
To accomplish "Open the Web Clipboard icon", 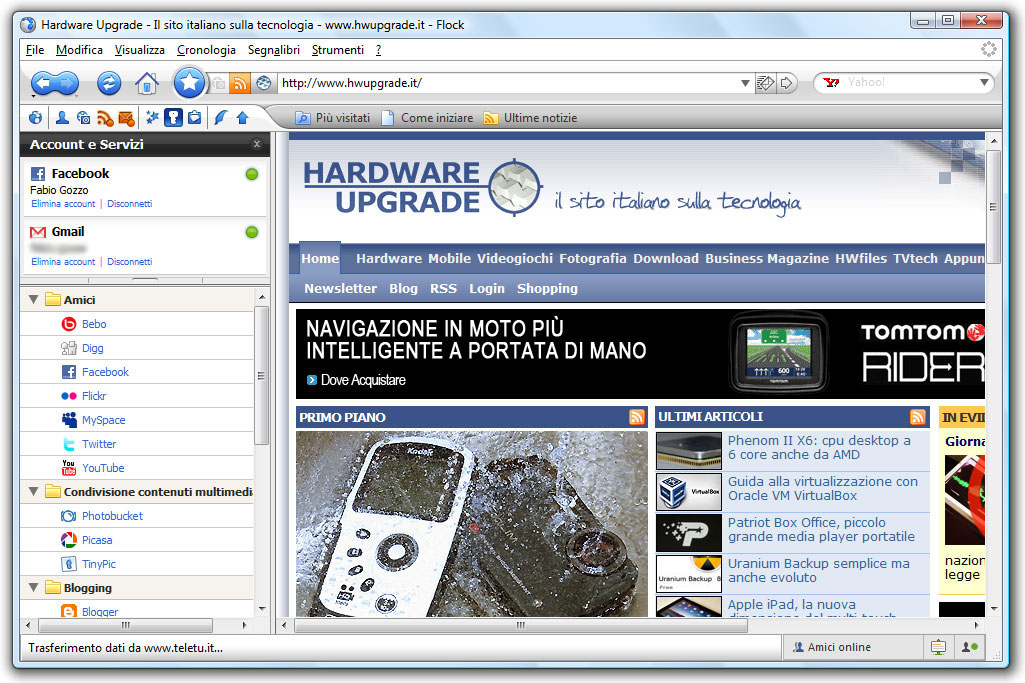I will coord(195,118).
